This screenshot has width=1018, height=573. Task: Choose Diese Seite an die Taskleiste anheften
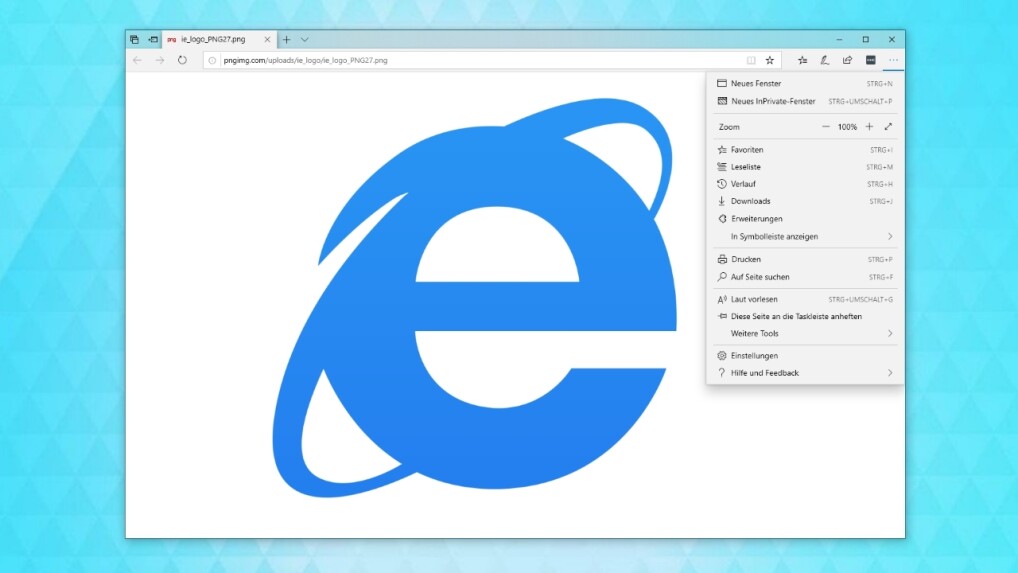pyautogui.click(x=805, y=316)
